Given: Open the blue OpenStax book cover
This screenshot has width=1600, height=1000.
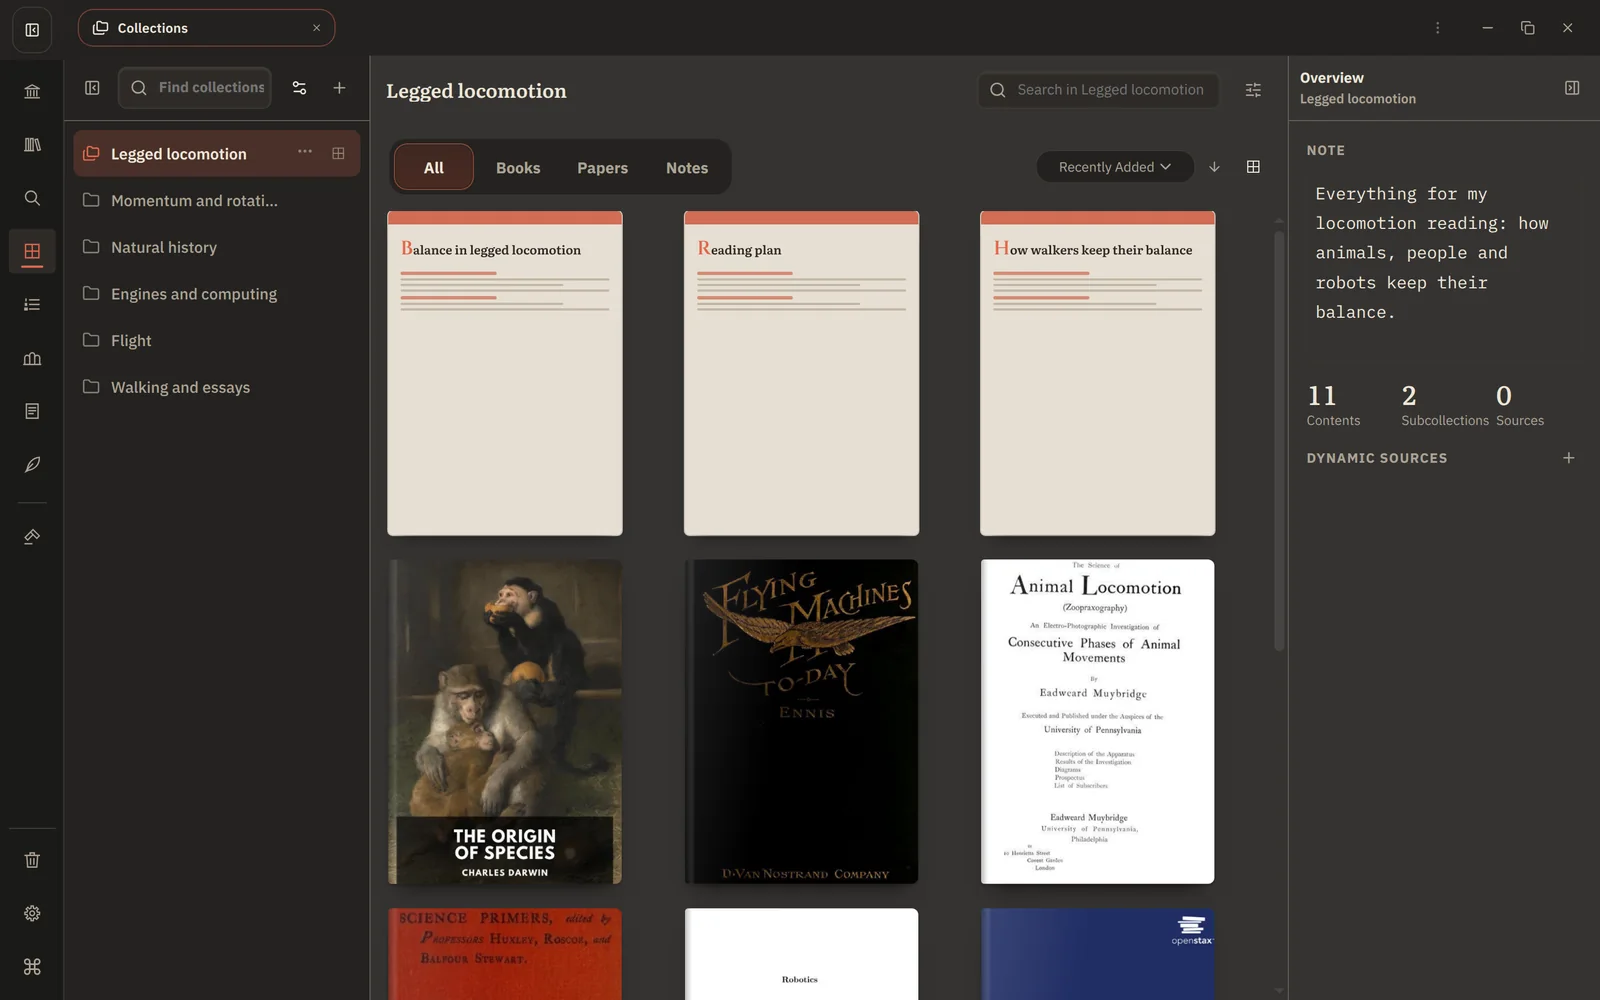Looking at the screenshot, I should click(1097, 954).
